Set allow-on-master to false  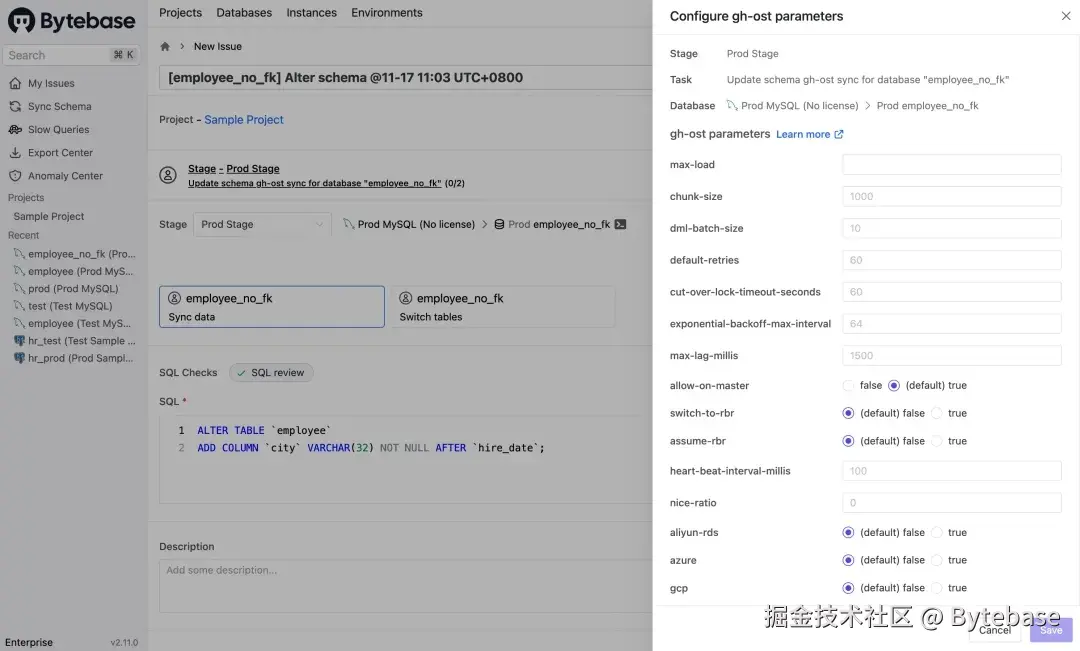click(848, 386)
